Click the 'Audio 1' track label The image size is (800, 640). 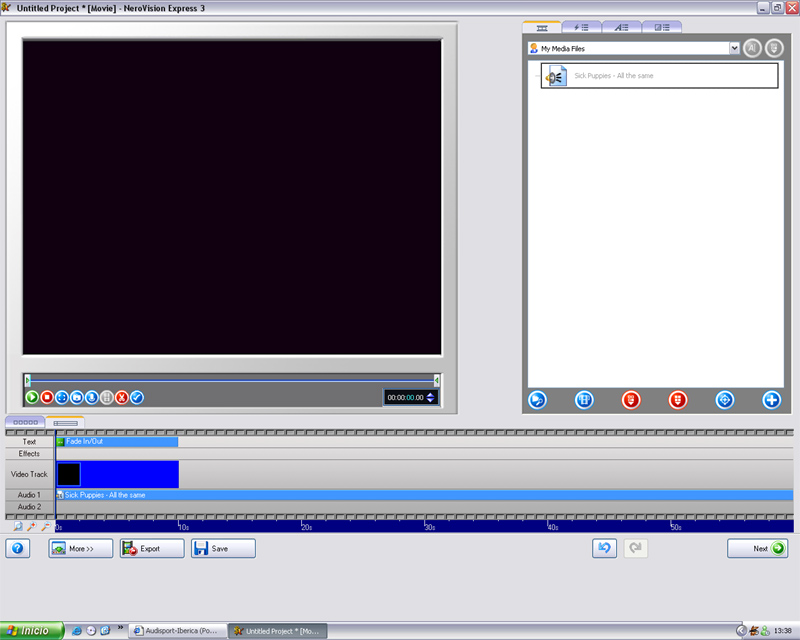click(x=29, y=495)
